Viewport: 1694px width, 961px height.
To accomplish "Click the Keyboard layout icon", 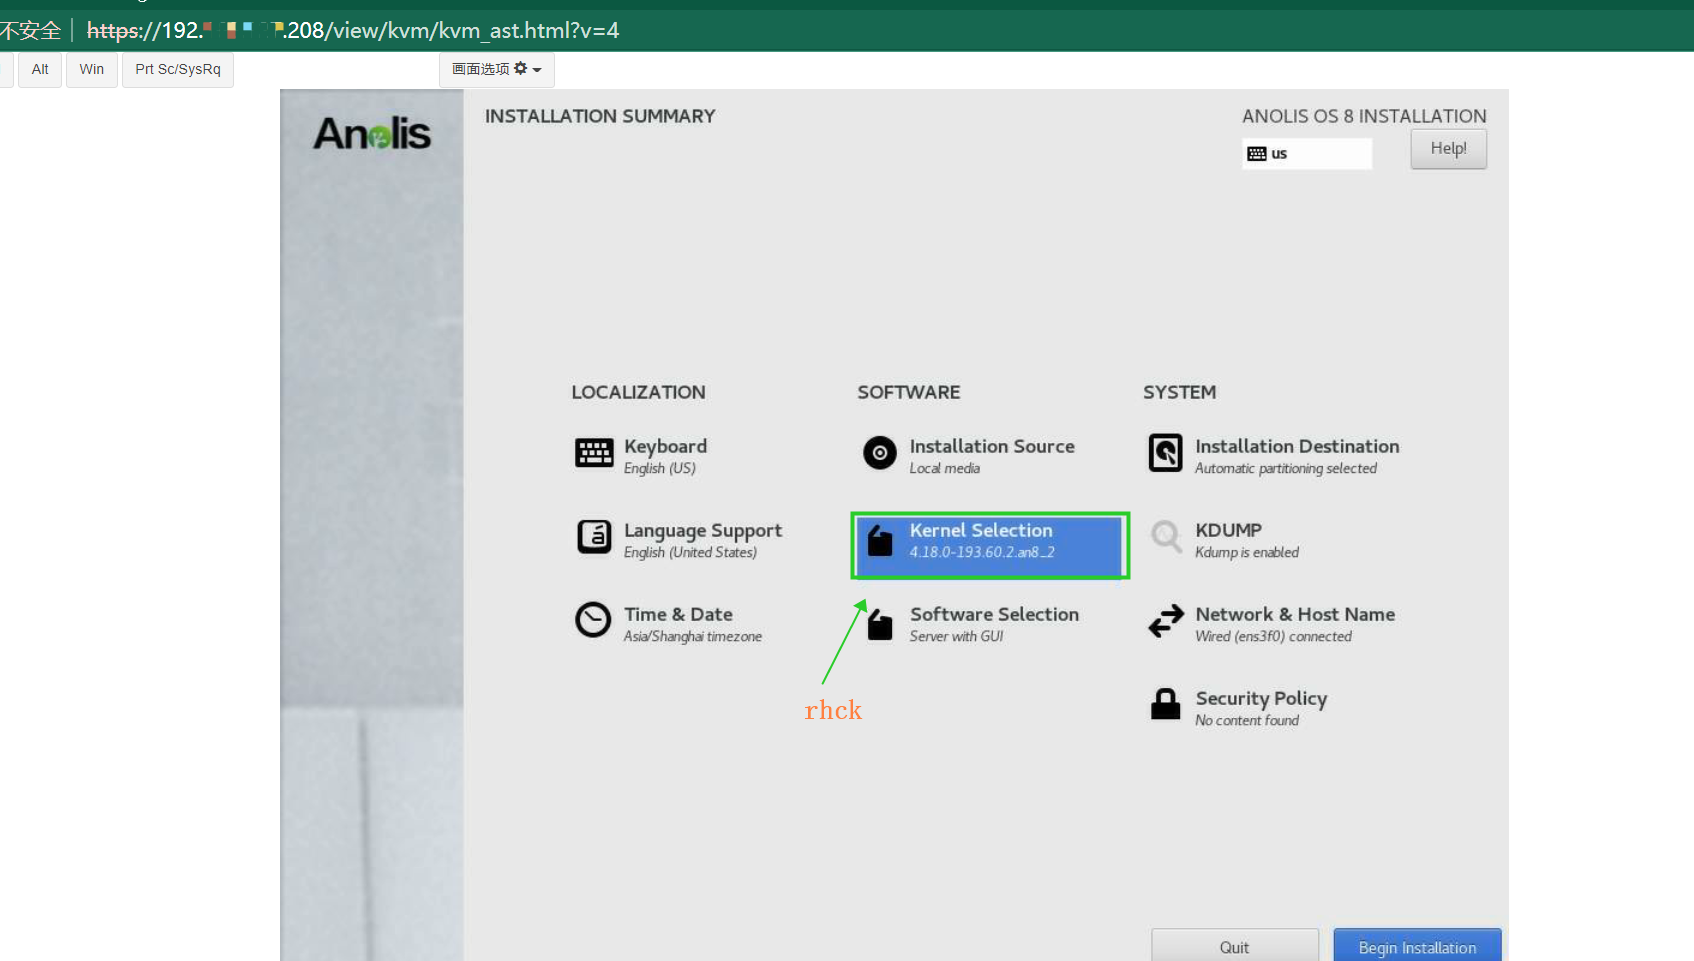I will click(594, 453).
